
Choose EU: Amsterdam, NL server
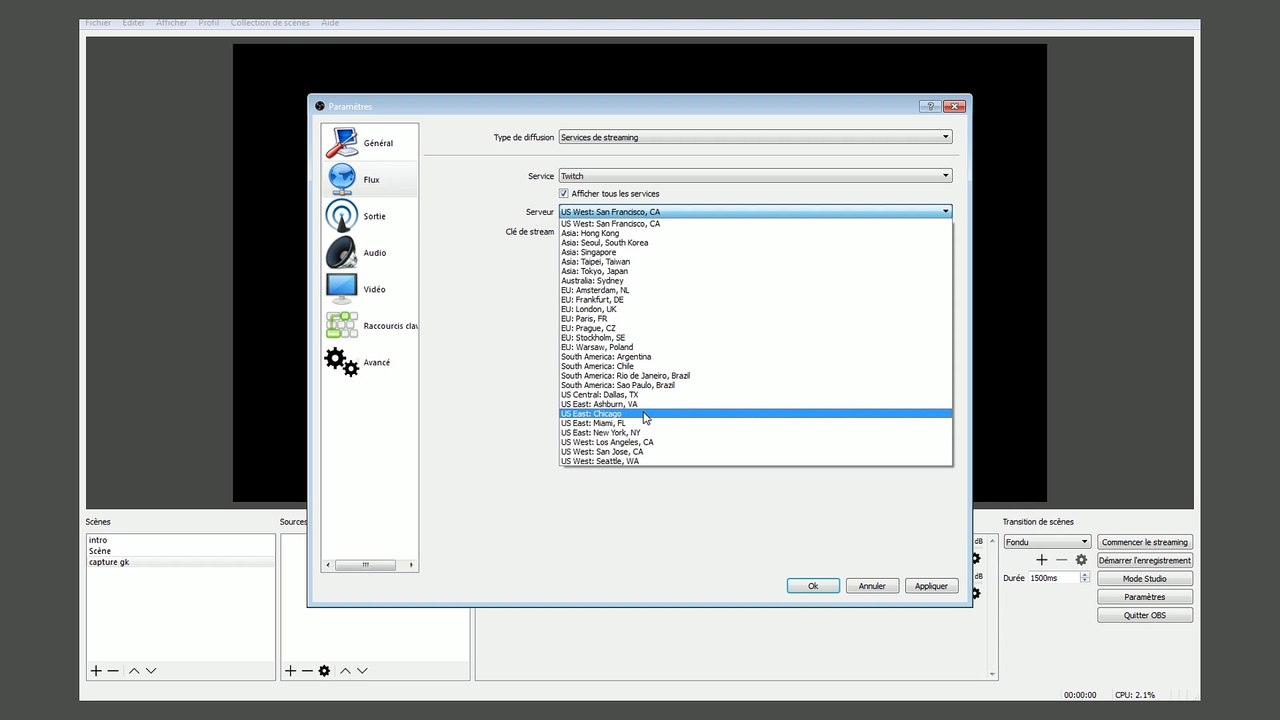coord(755,290)
